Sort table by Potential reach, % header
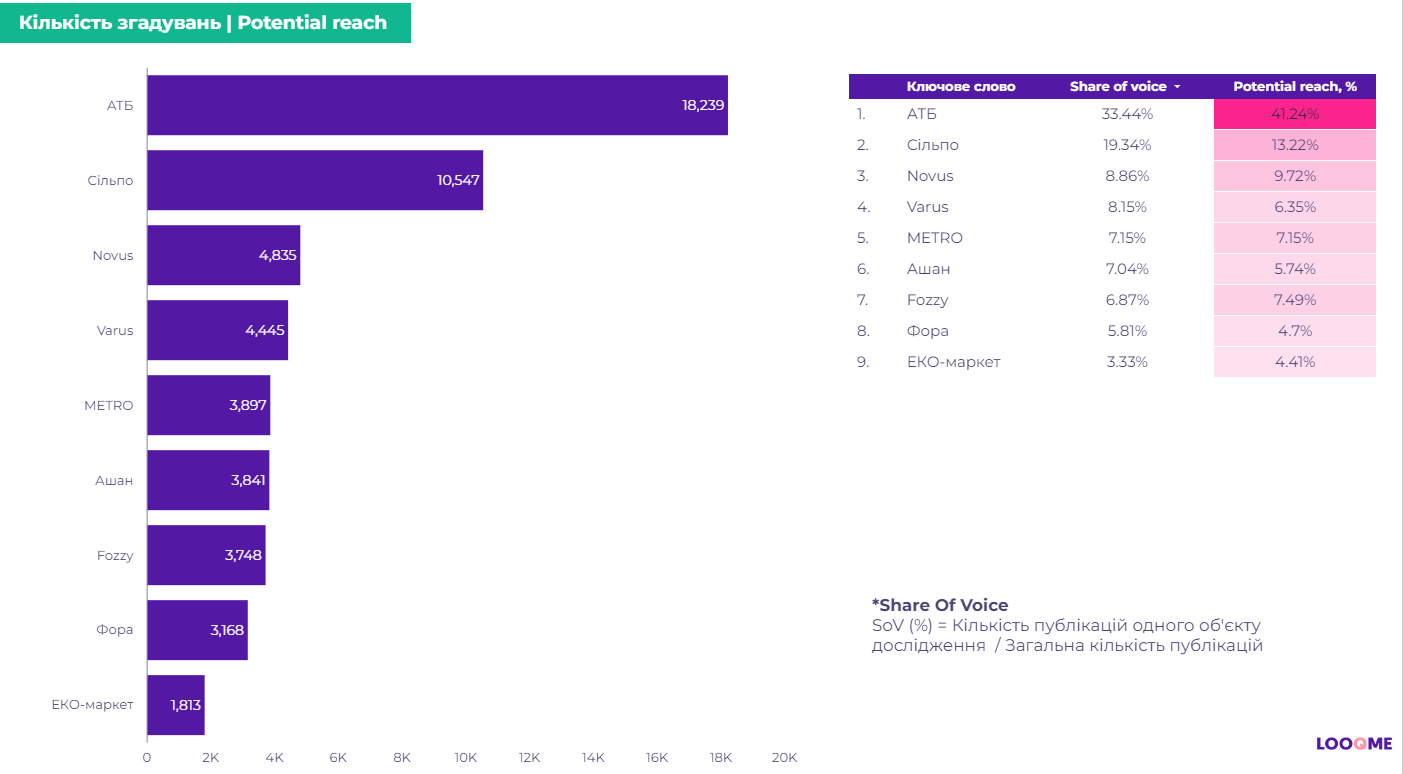1403x774 pixels. (x=1294, y=87)
